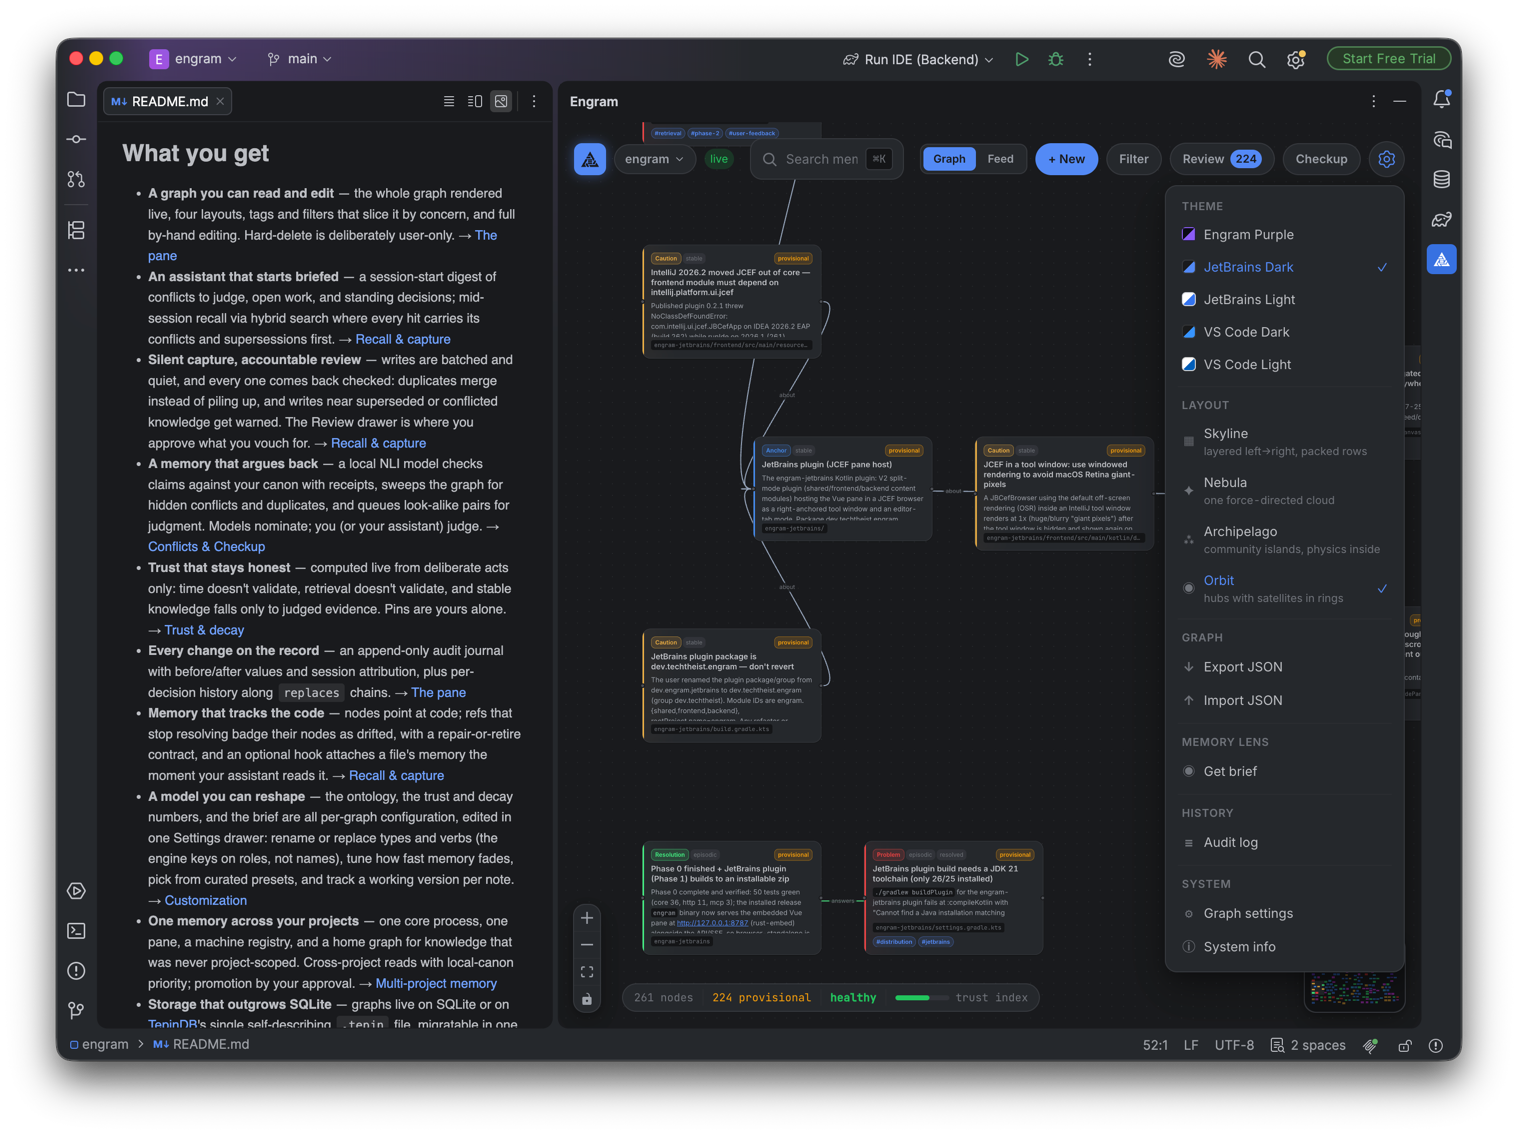This screenshot has height=1135, width=1518.
Task: Open indent settings 2 spaces
Action: (1308, 1045)
